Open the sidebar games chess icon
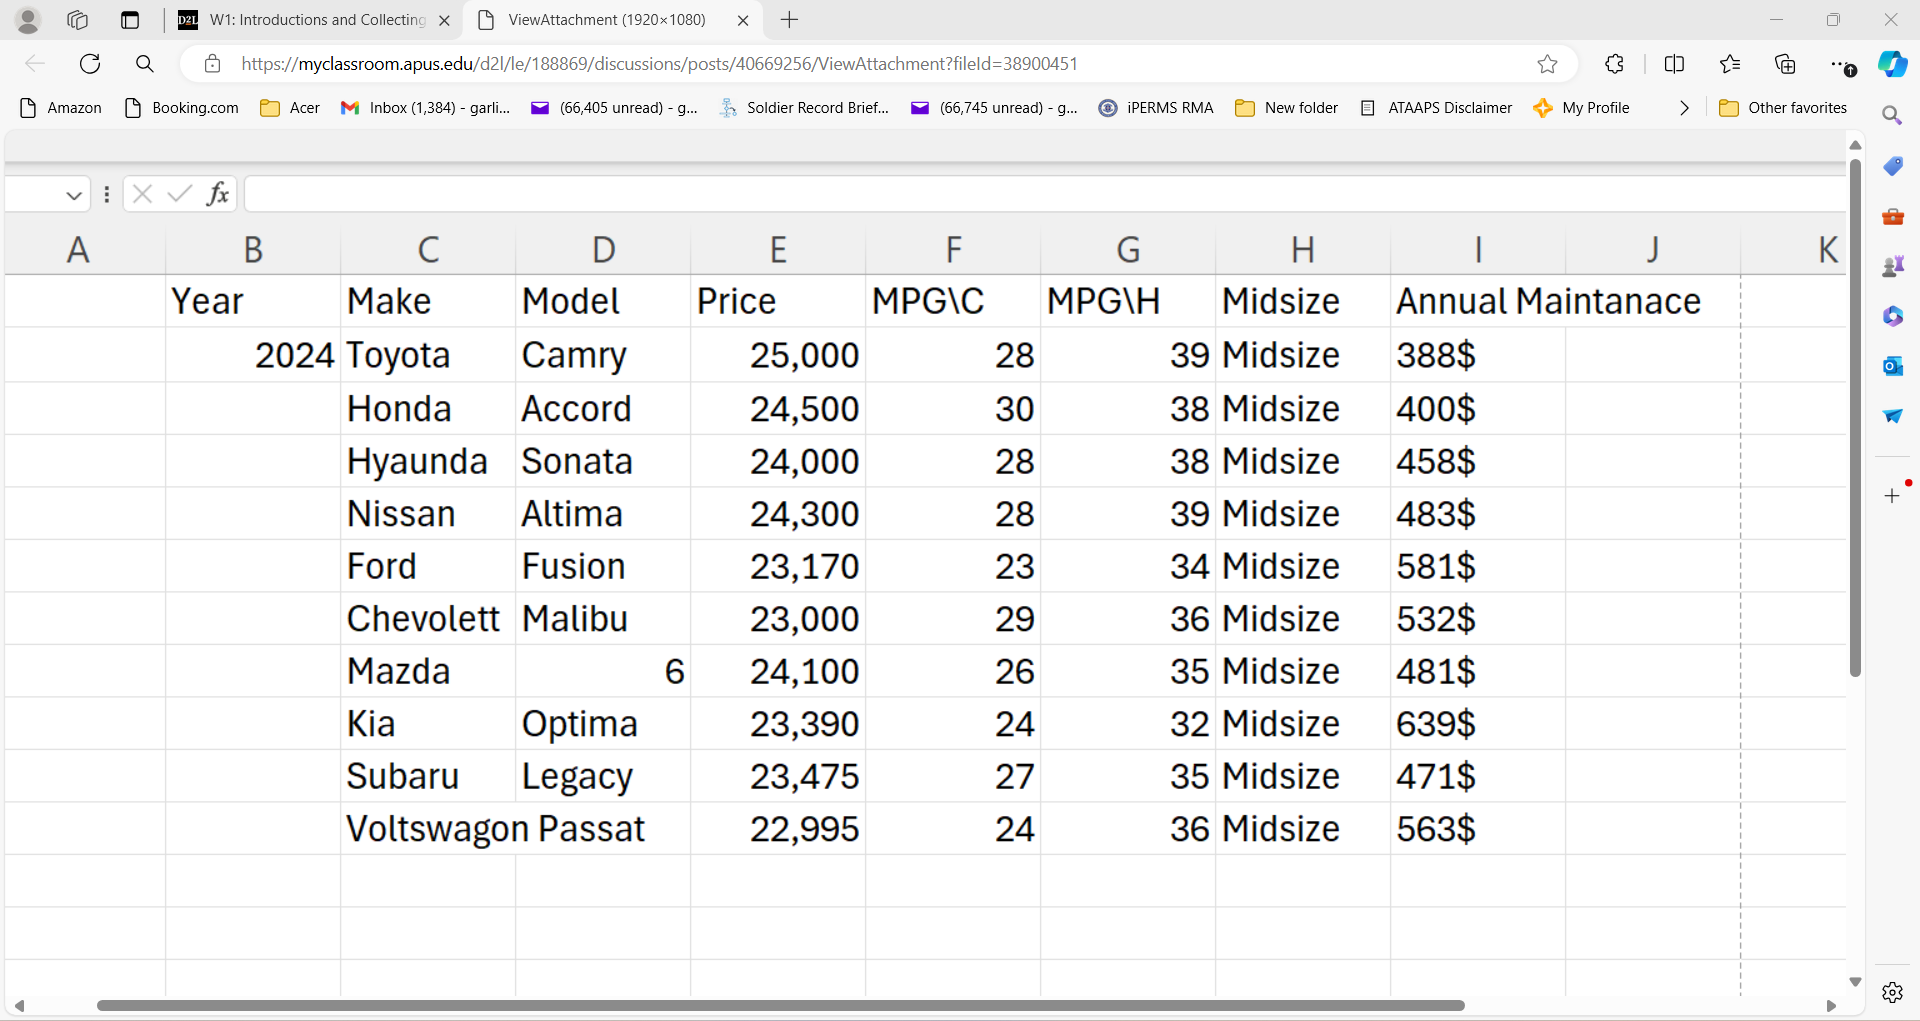The width and height of the screenshot is (1920, 1021). pyautogui.click(x=1892, y=266)
